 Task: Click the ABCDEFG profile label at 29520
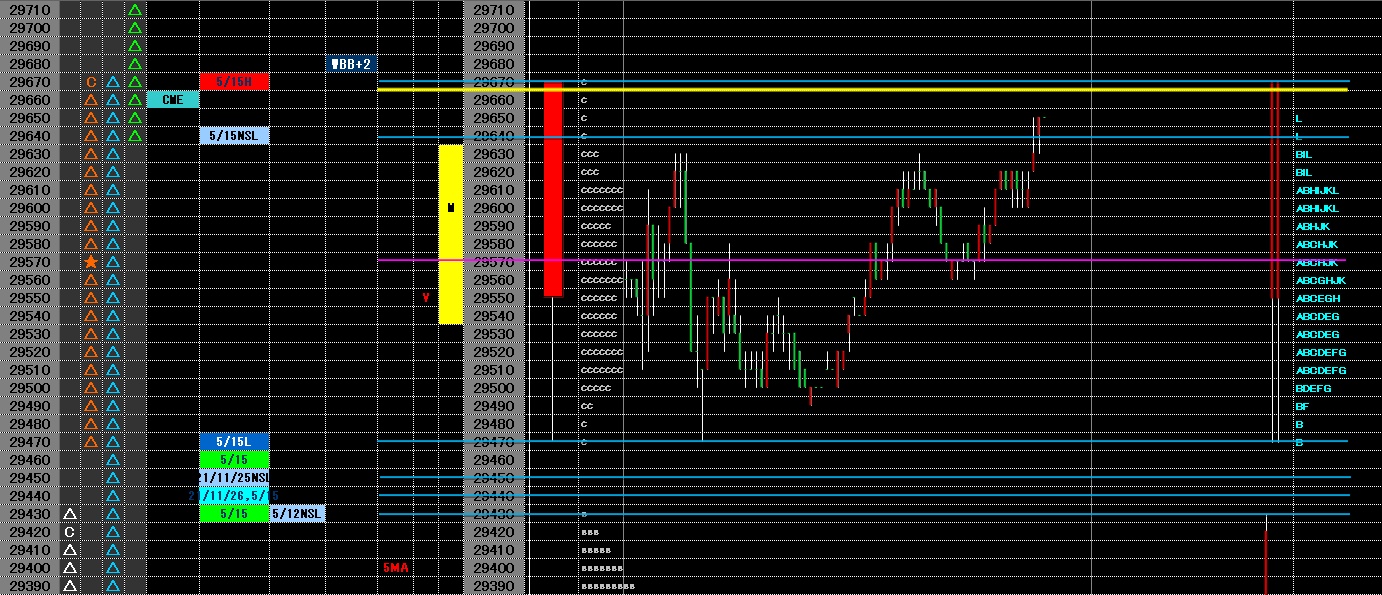click(1320, 353)
